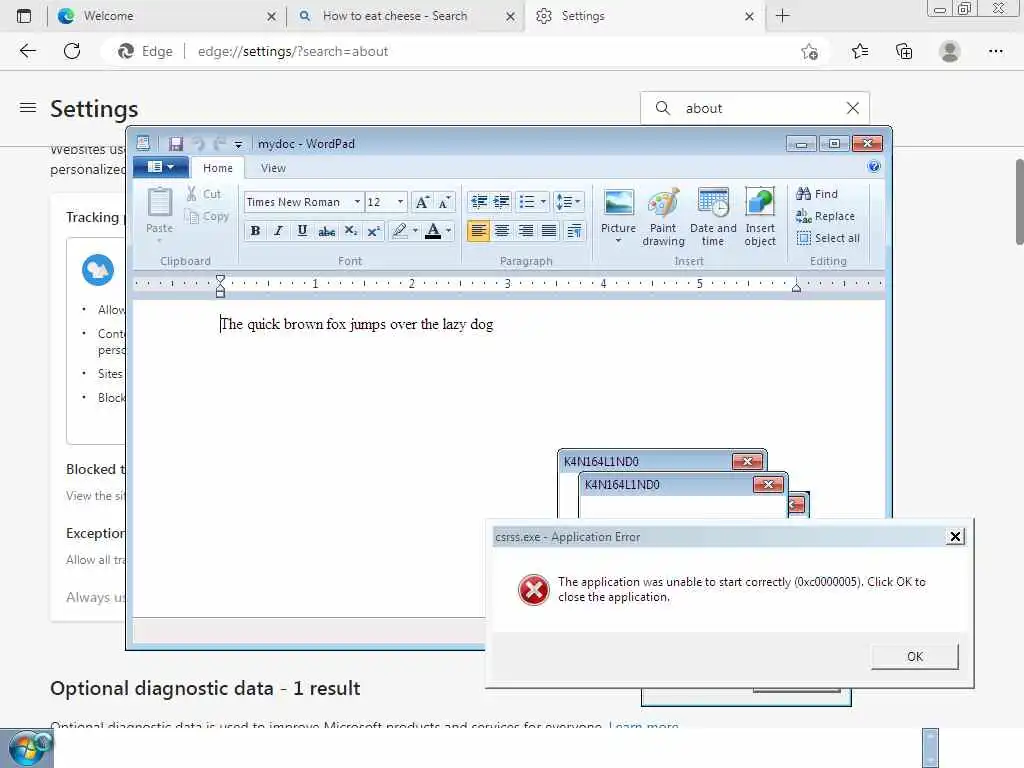
Task: Open Edge Settings and more menu
Action: 995,51
